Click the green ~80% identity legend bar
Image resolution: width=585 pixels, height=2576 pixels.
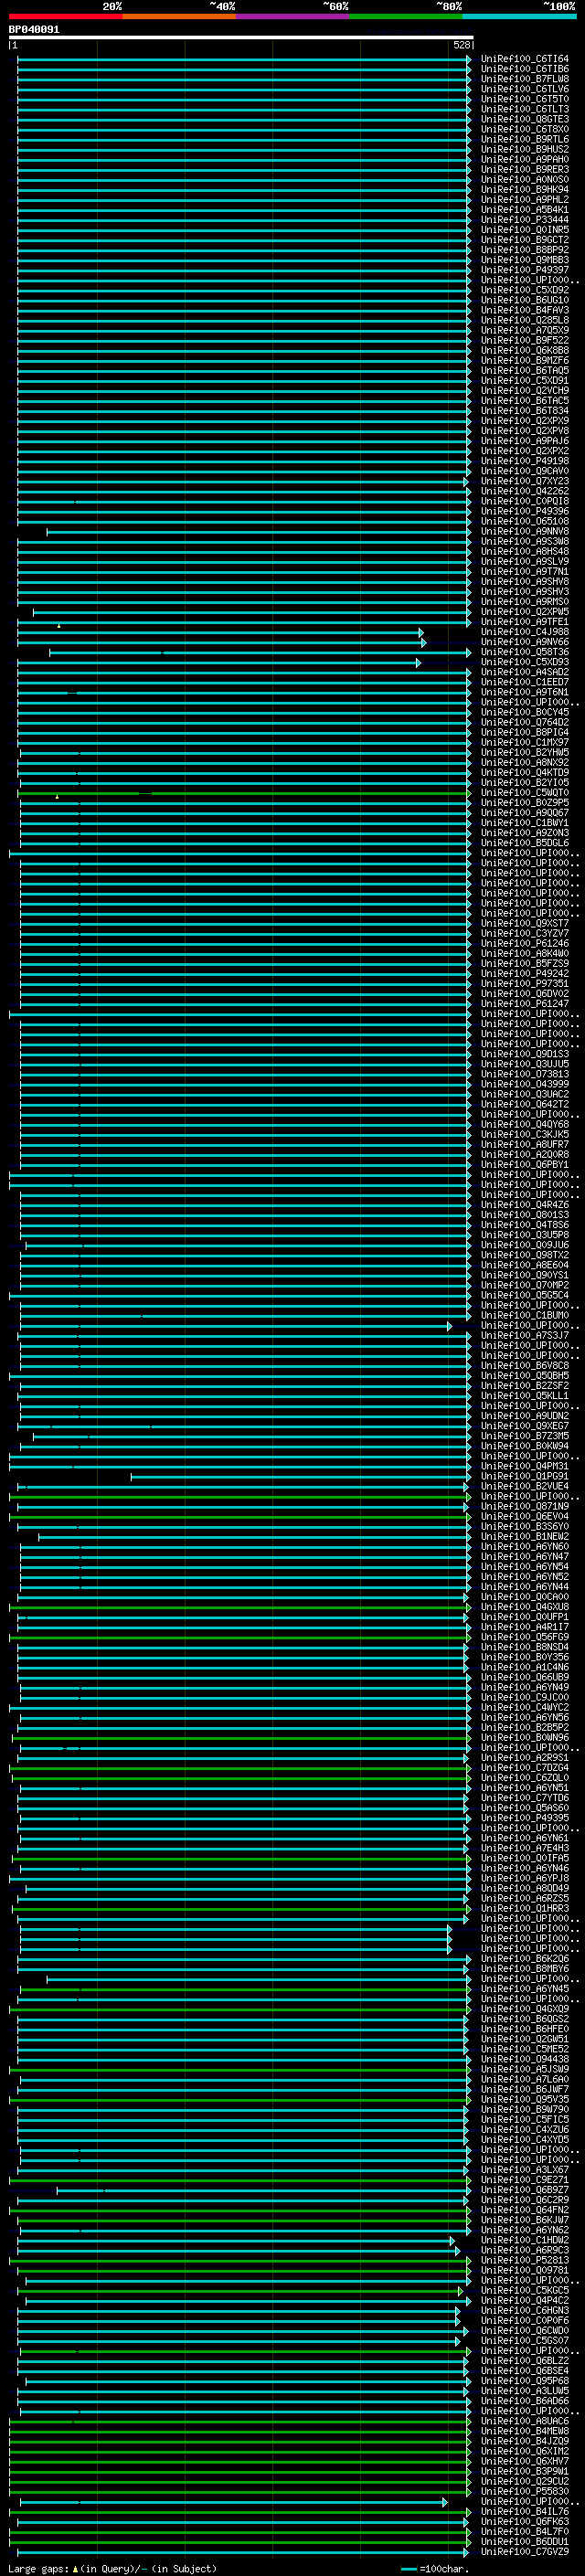tap(406, 16)
